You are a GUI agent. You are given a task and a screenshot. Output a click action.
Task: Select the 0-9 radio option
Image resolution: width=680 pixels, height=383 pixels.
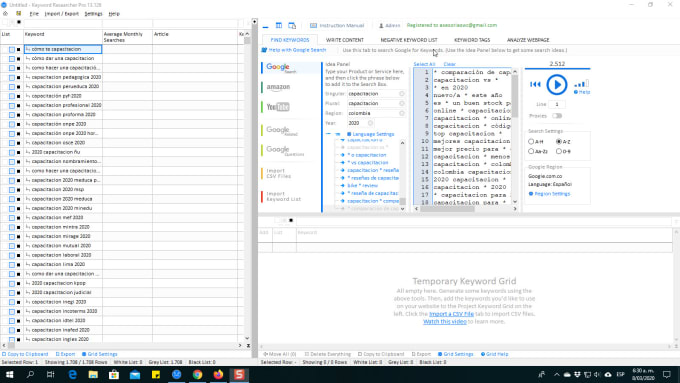(x=559, y=151)
